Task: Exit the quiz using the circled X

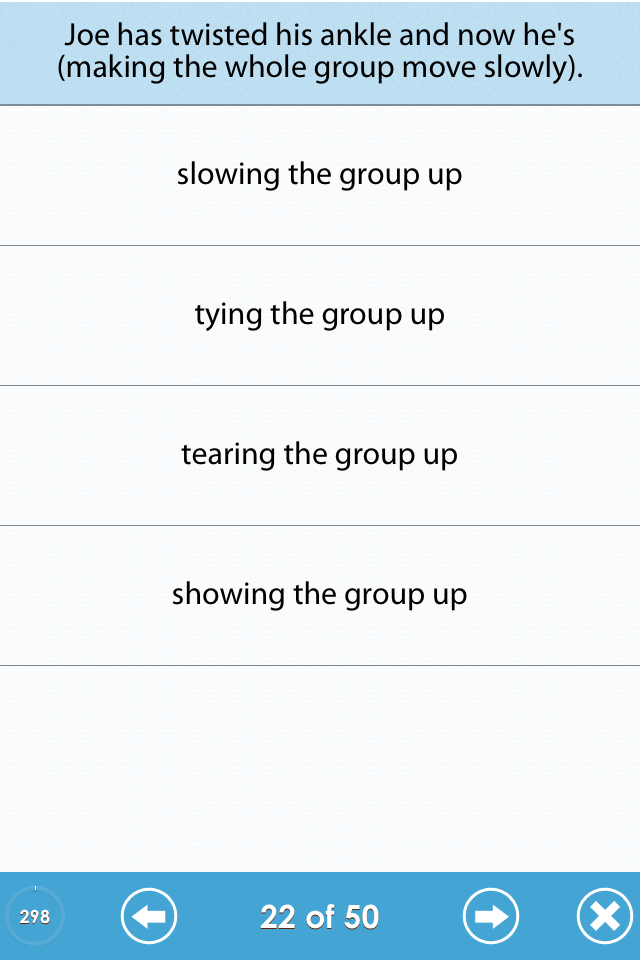Action: 605,916
